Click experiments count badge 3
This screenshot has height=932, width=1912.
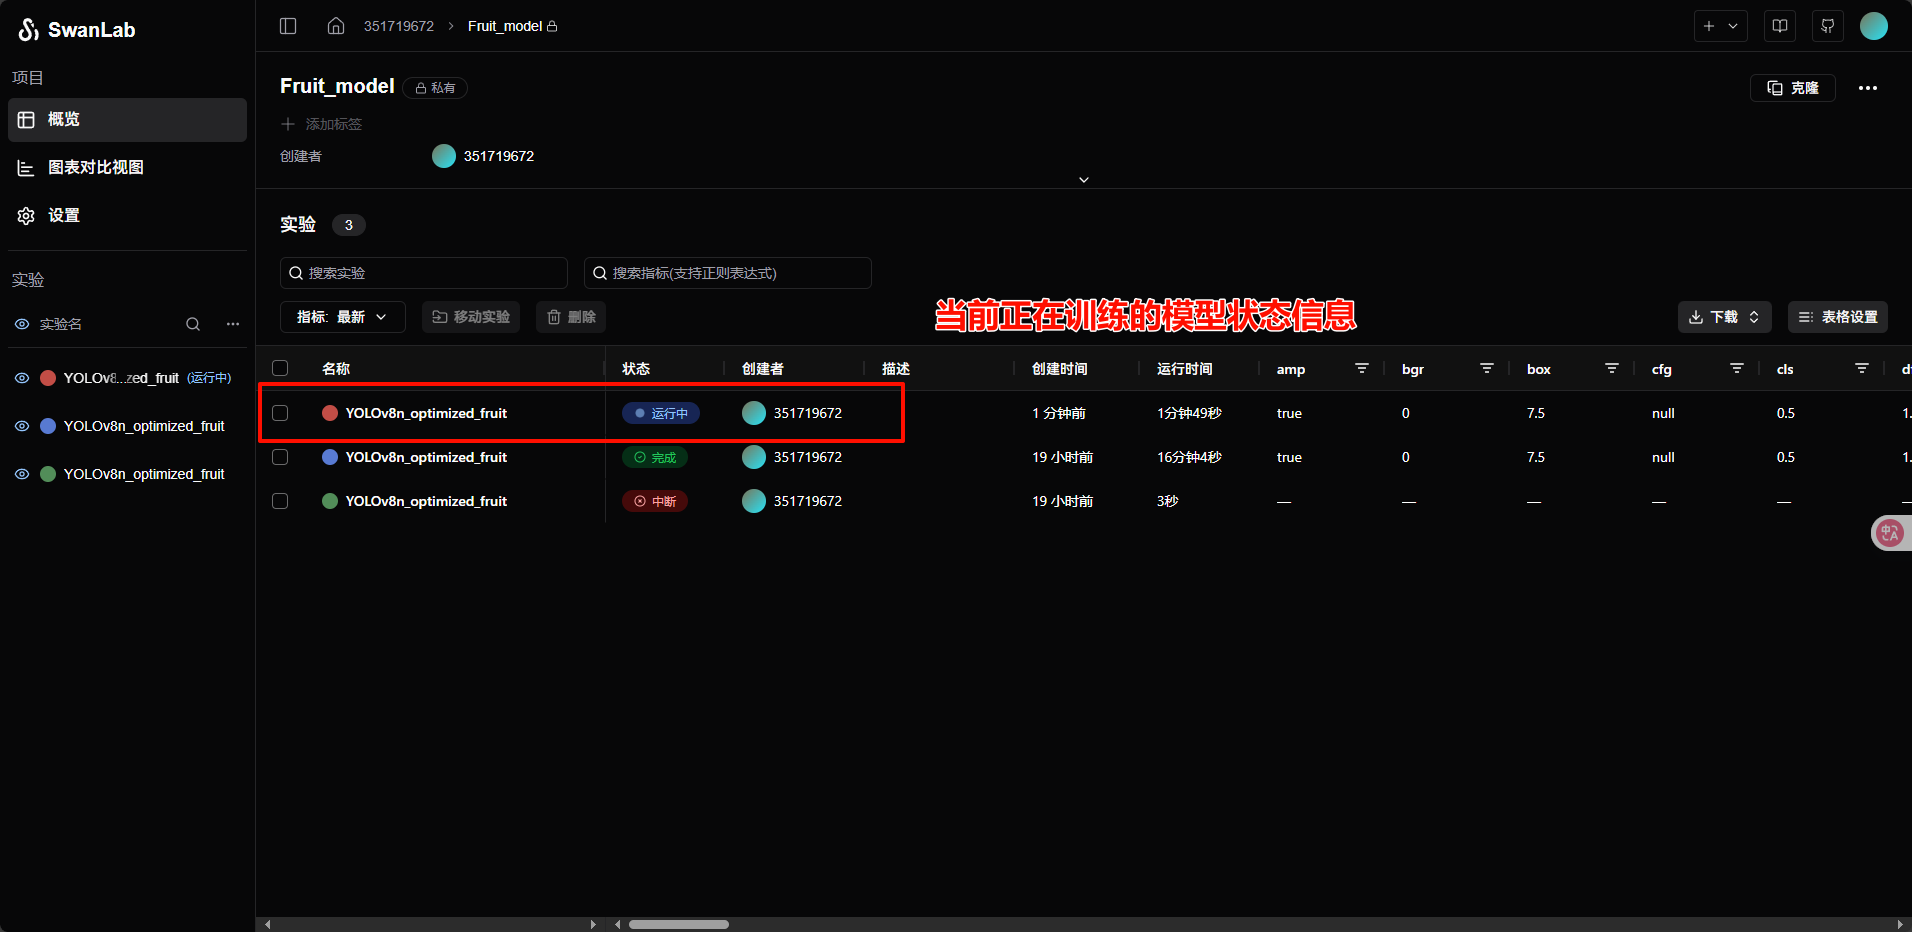[x=349, y=225]
